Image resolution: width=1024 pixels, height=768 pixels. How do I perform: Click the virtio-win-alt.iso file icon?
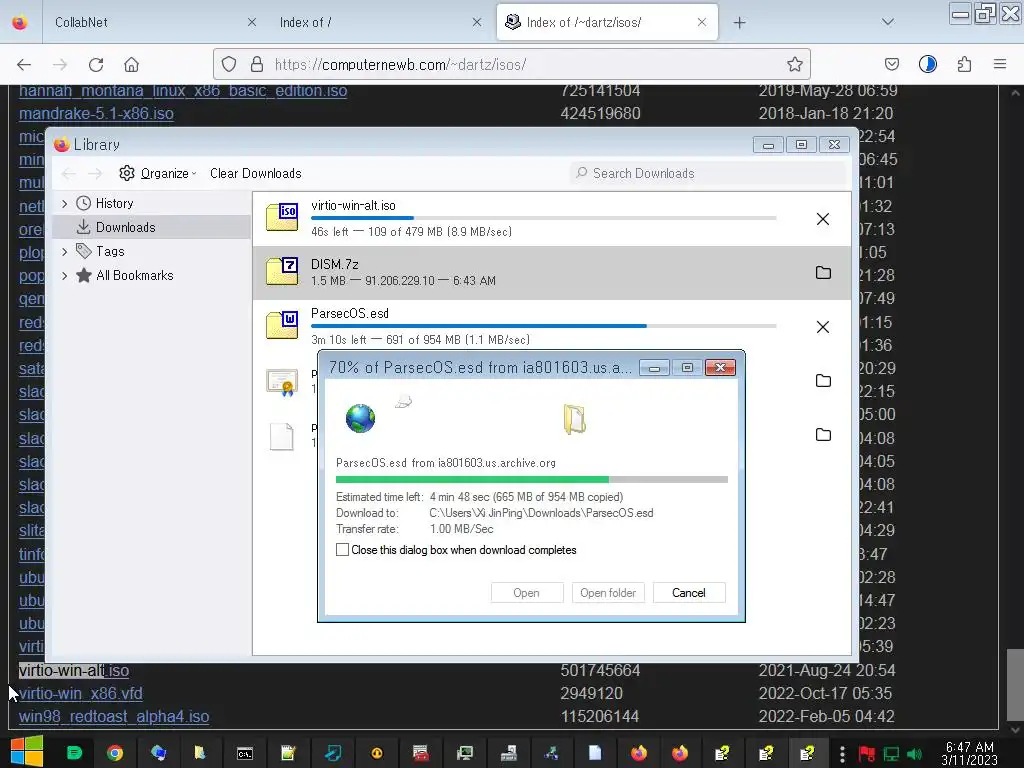pos(282,217)
